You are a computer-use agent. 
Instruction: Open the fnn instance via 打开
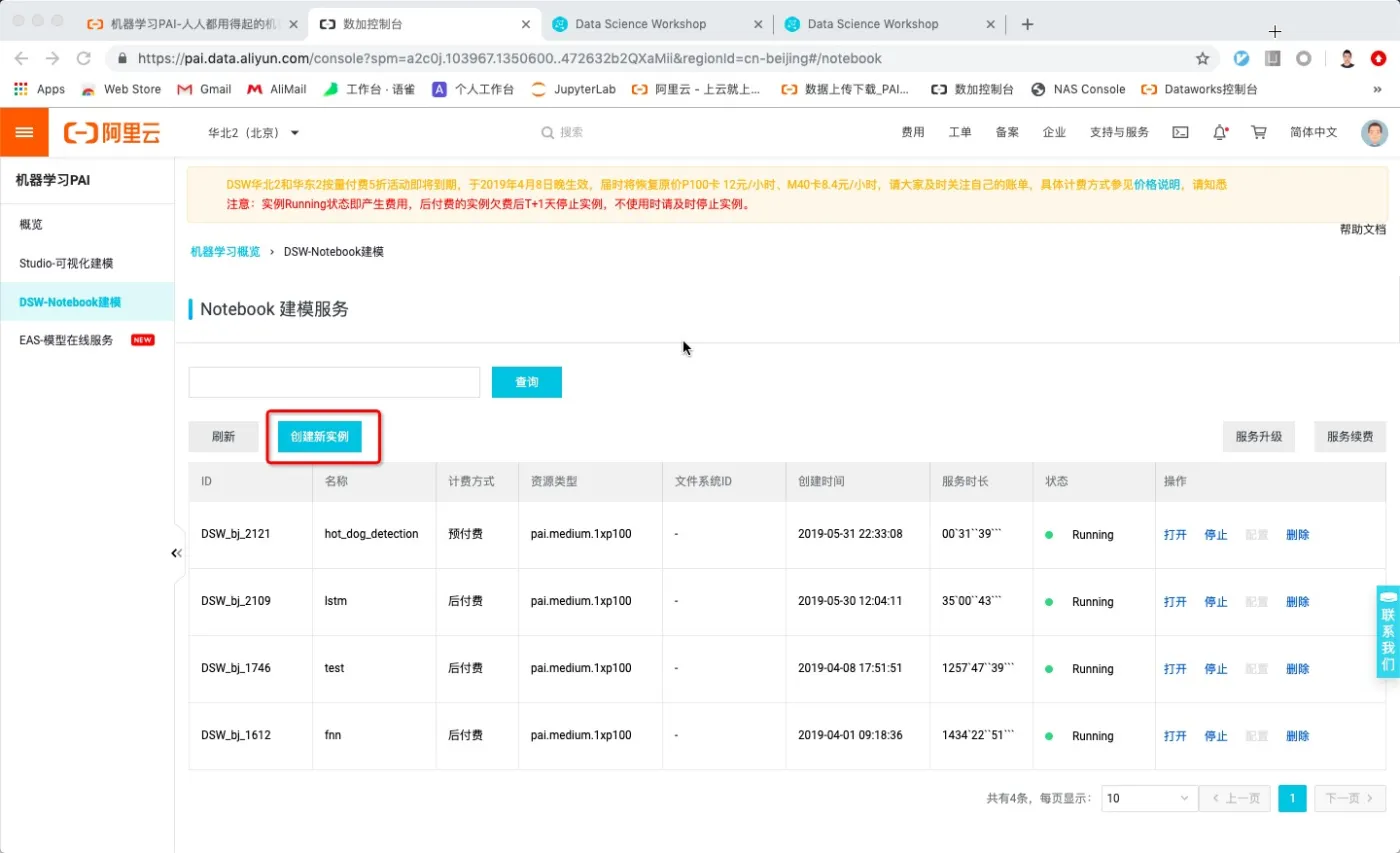[x=1175, y=736]
